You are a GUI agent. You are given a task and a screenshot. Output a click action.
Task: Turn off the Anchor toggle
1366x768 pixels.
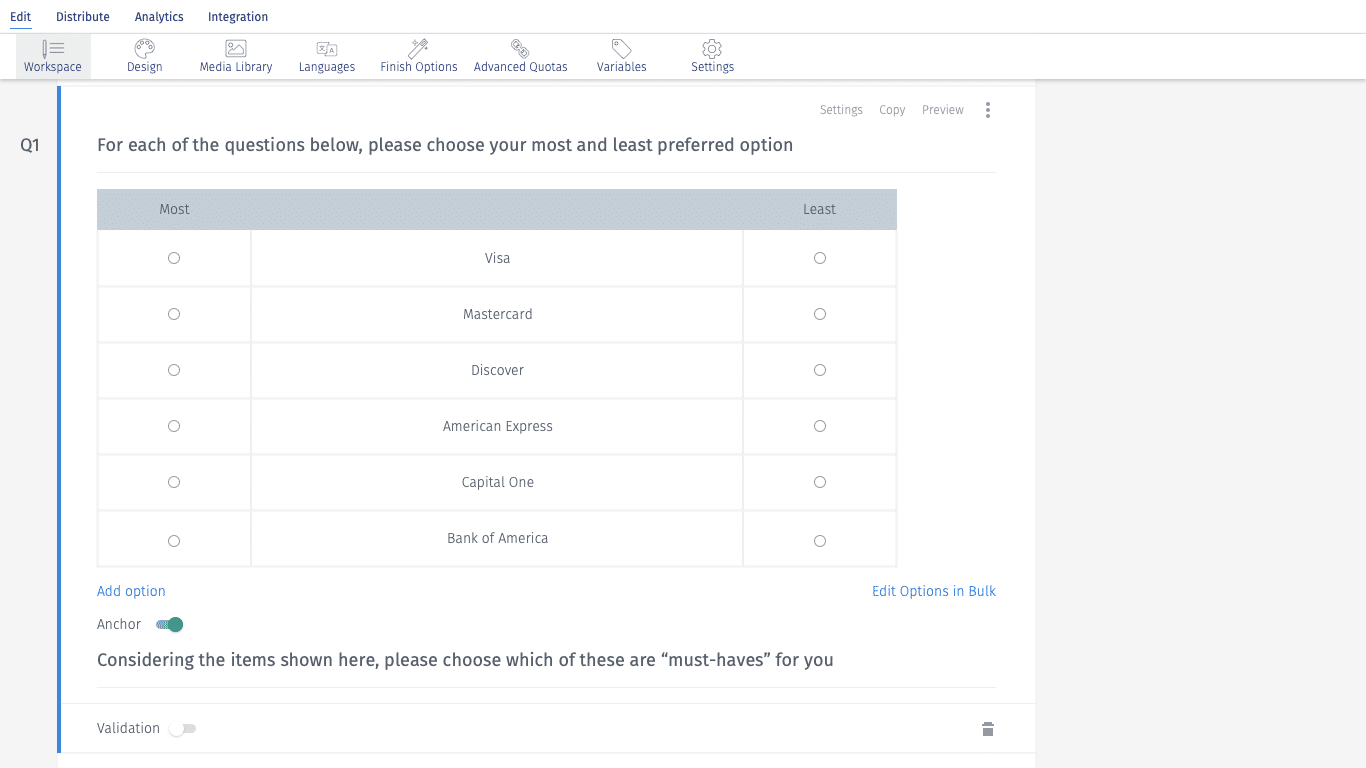pyautogui.click(x=170, y=625)
